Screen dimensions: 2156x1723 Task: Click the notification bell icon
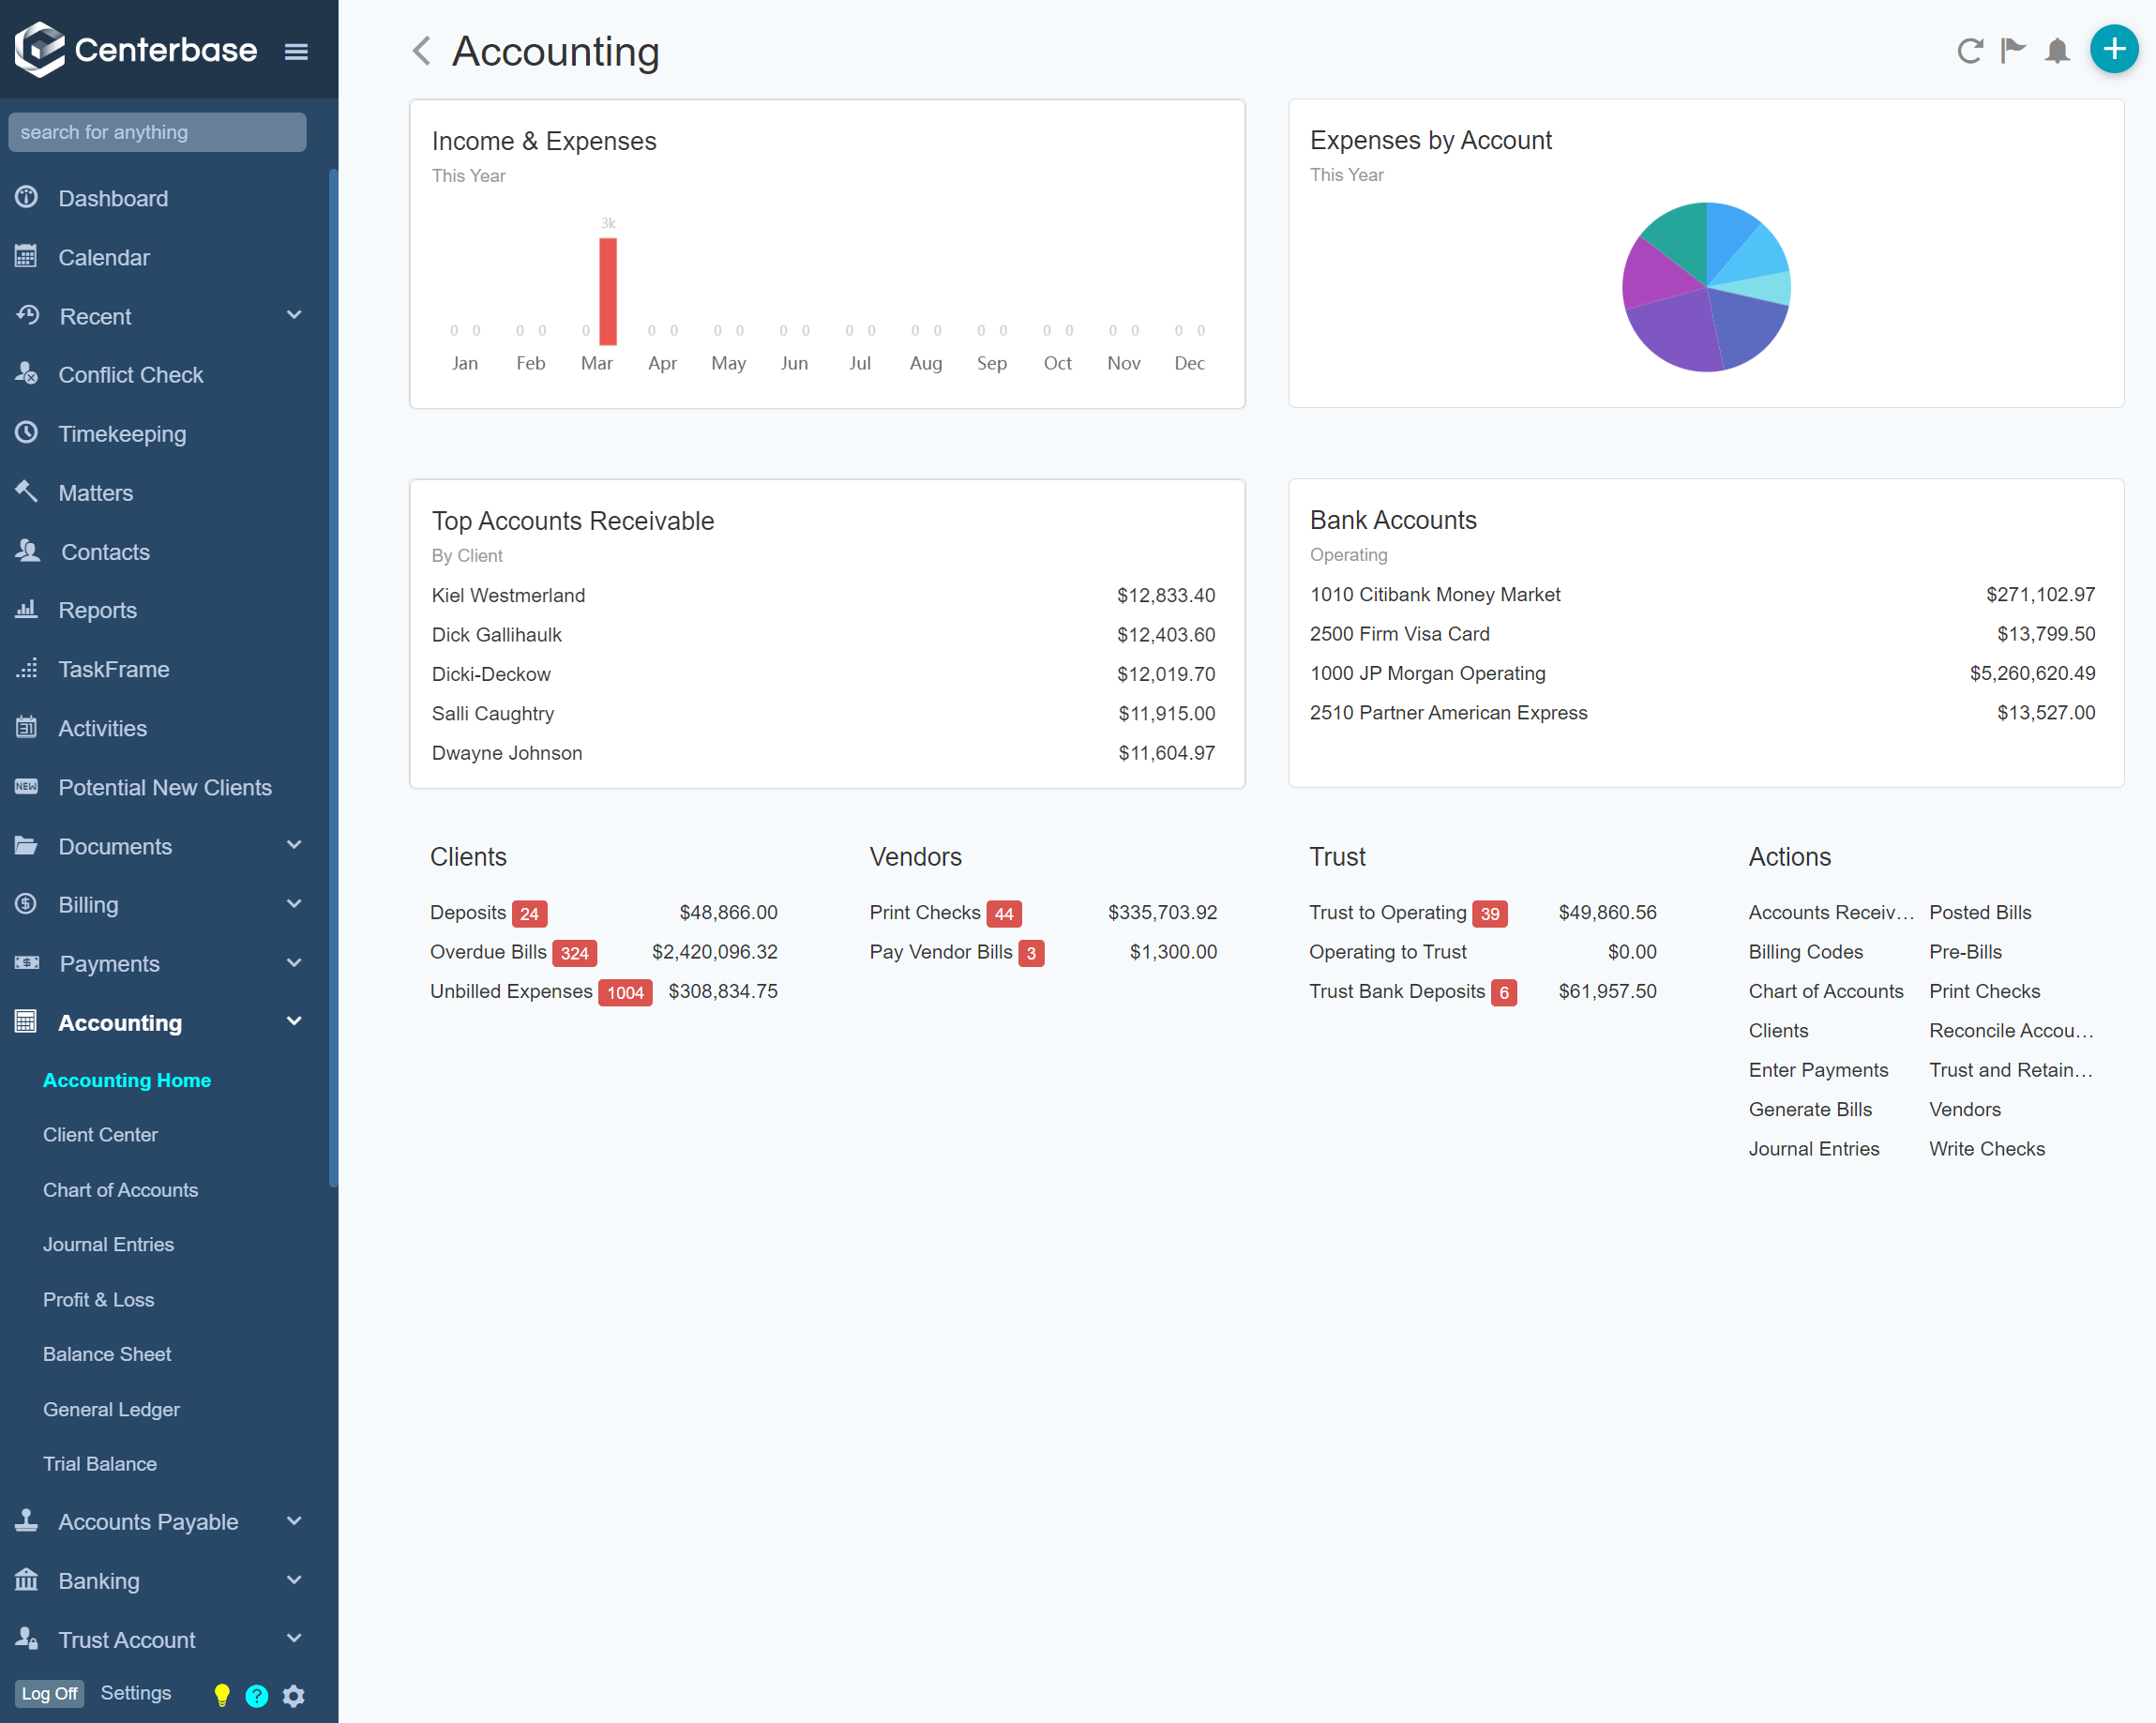(x=2056, y=51)
